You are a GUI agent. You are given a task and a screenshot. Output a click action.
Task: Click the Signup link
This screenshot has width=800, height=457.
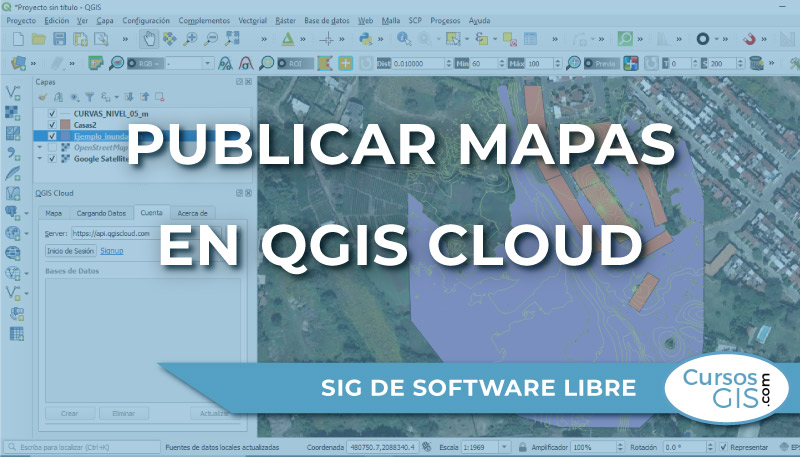112,251
